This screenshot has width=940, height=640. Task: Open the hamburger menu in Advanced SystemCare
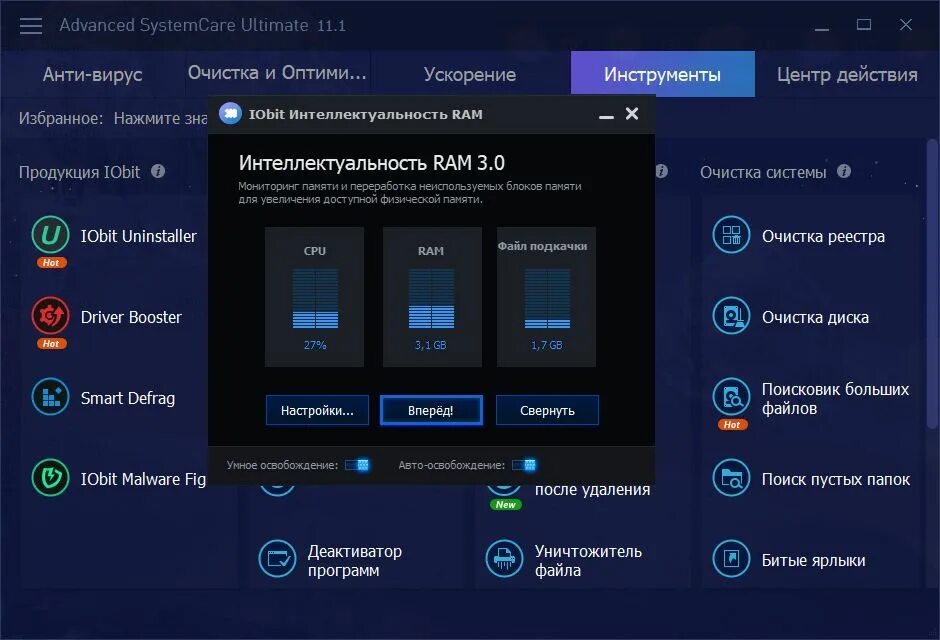coord(31,26)
